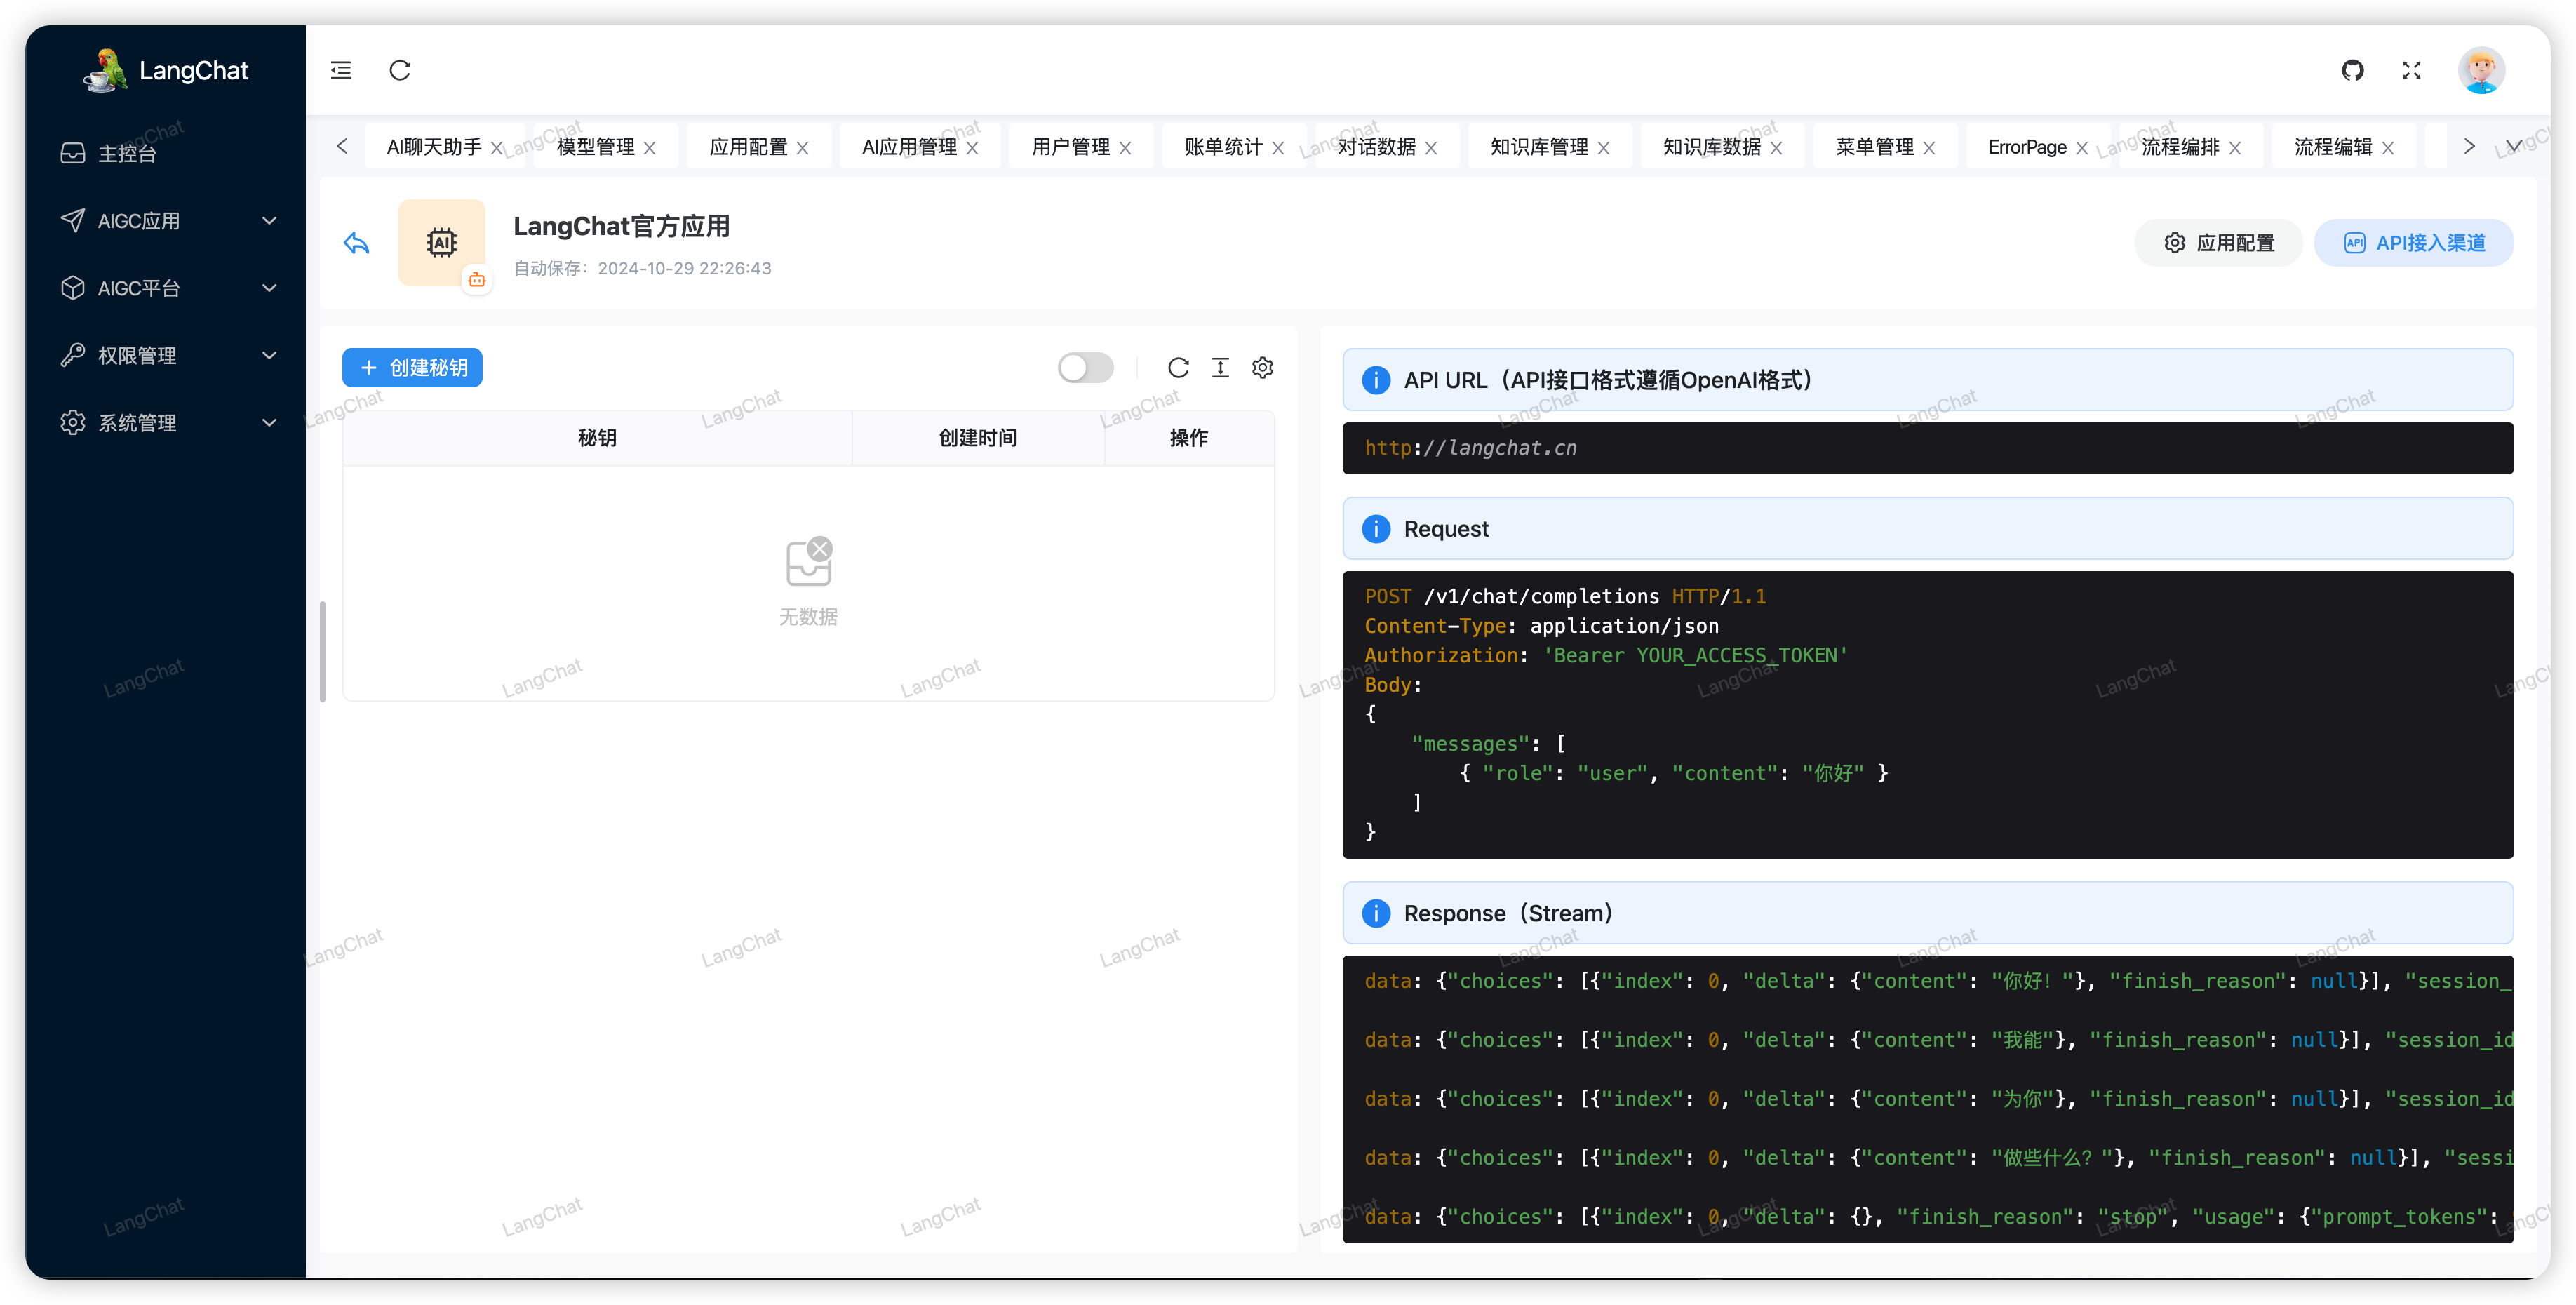2576x1305 pixels.
Task: Click the Request info banner
Action: click(x=1928, y=529)
